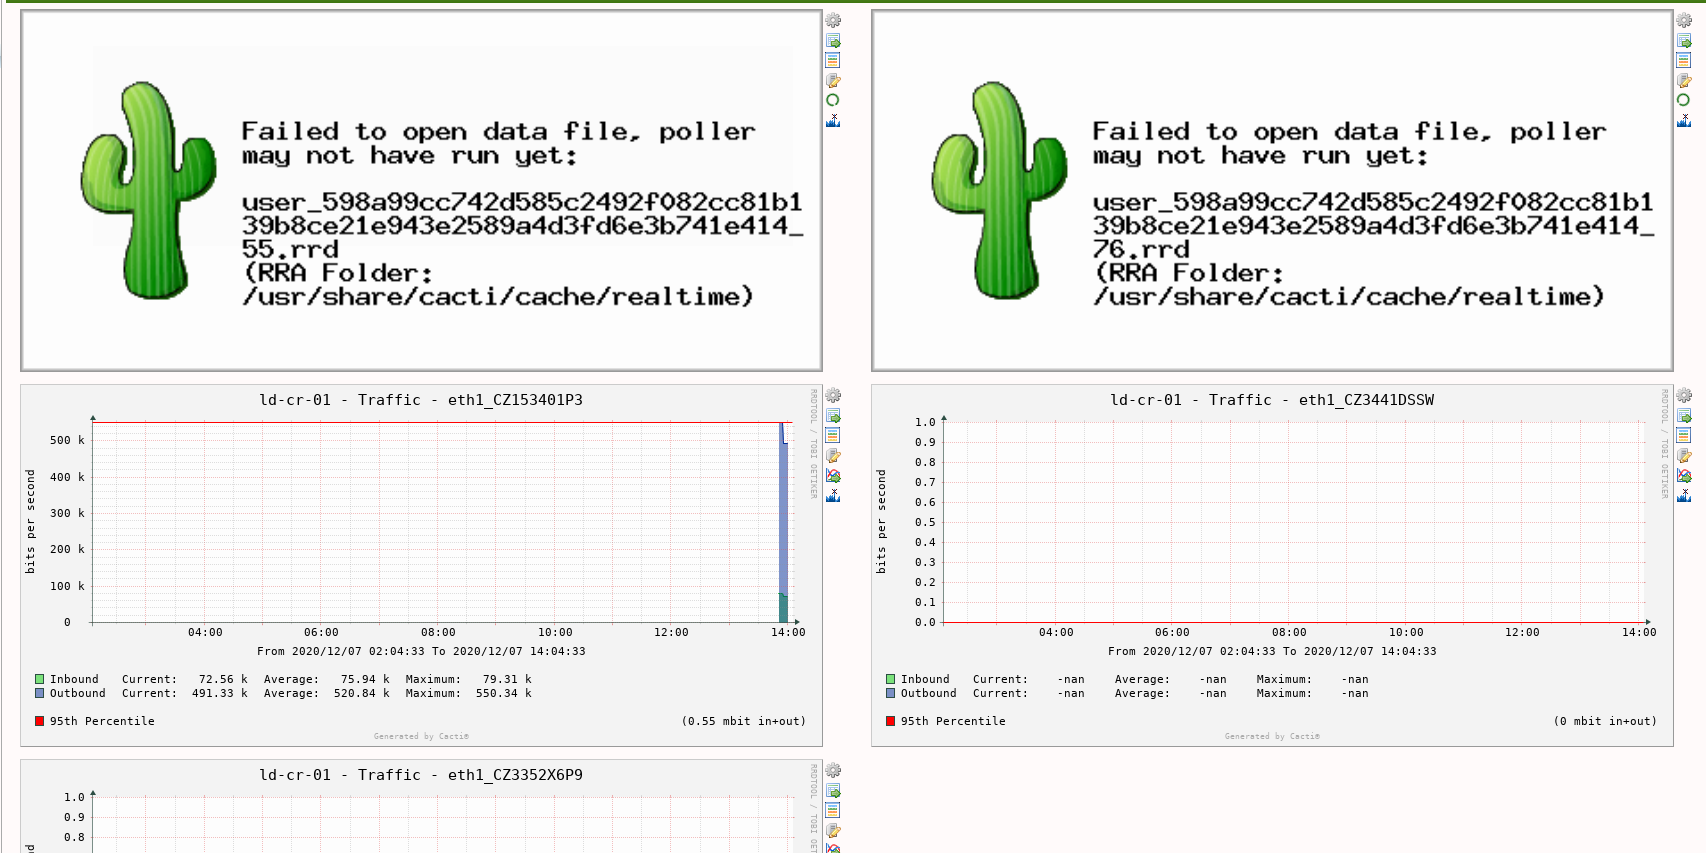The height and width of the screenshot is (853, 1706).
Task: Click '500 k' axis label in eth1_CZ153401P3 graph
Action: [68, 440]
